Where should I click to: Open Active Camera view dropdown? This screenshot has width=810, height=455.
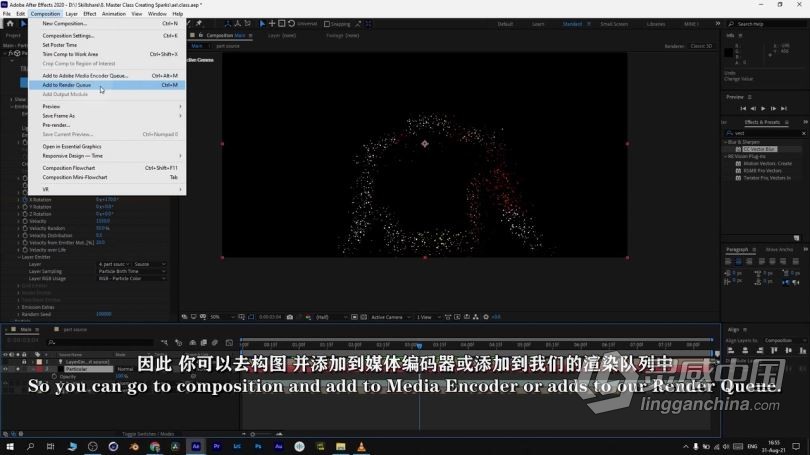click(x=391, y=317)
